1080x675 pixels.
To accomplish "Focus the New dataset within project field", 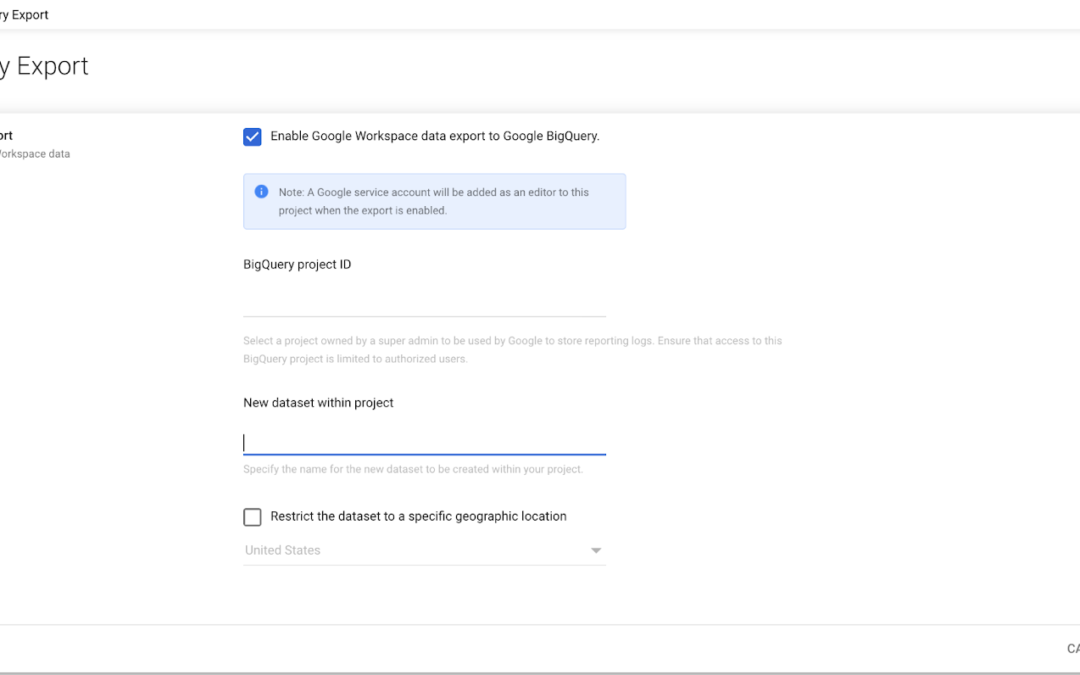I will (424, 442).
